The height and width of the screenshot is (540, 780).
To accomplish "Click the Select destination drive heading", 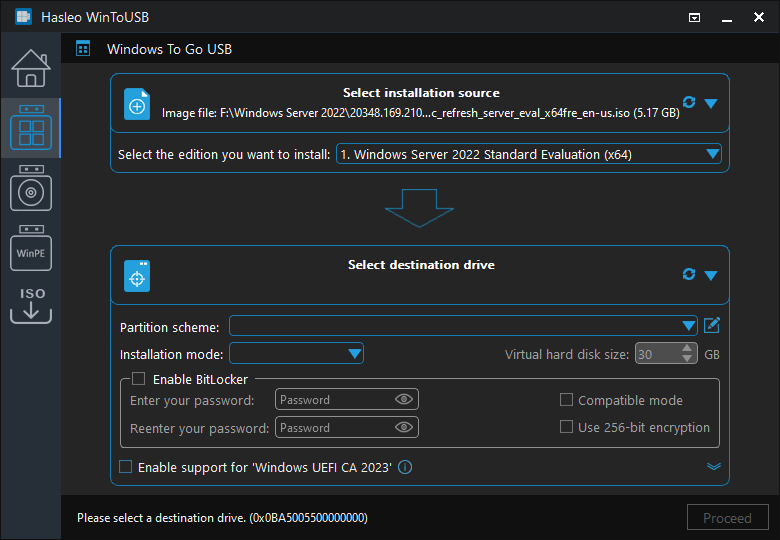I will 421,265.
